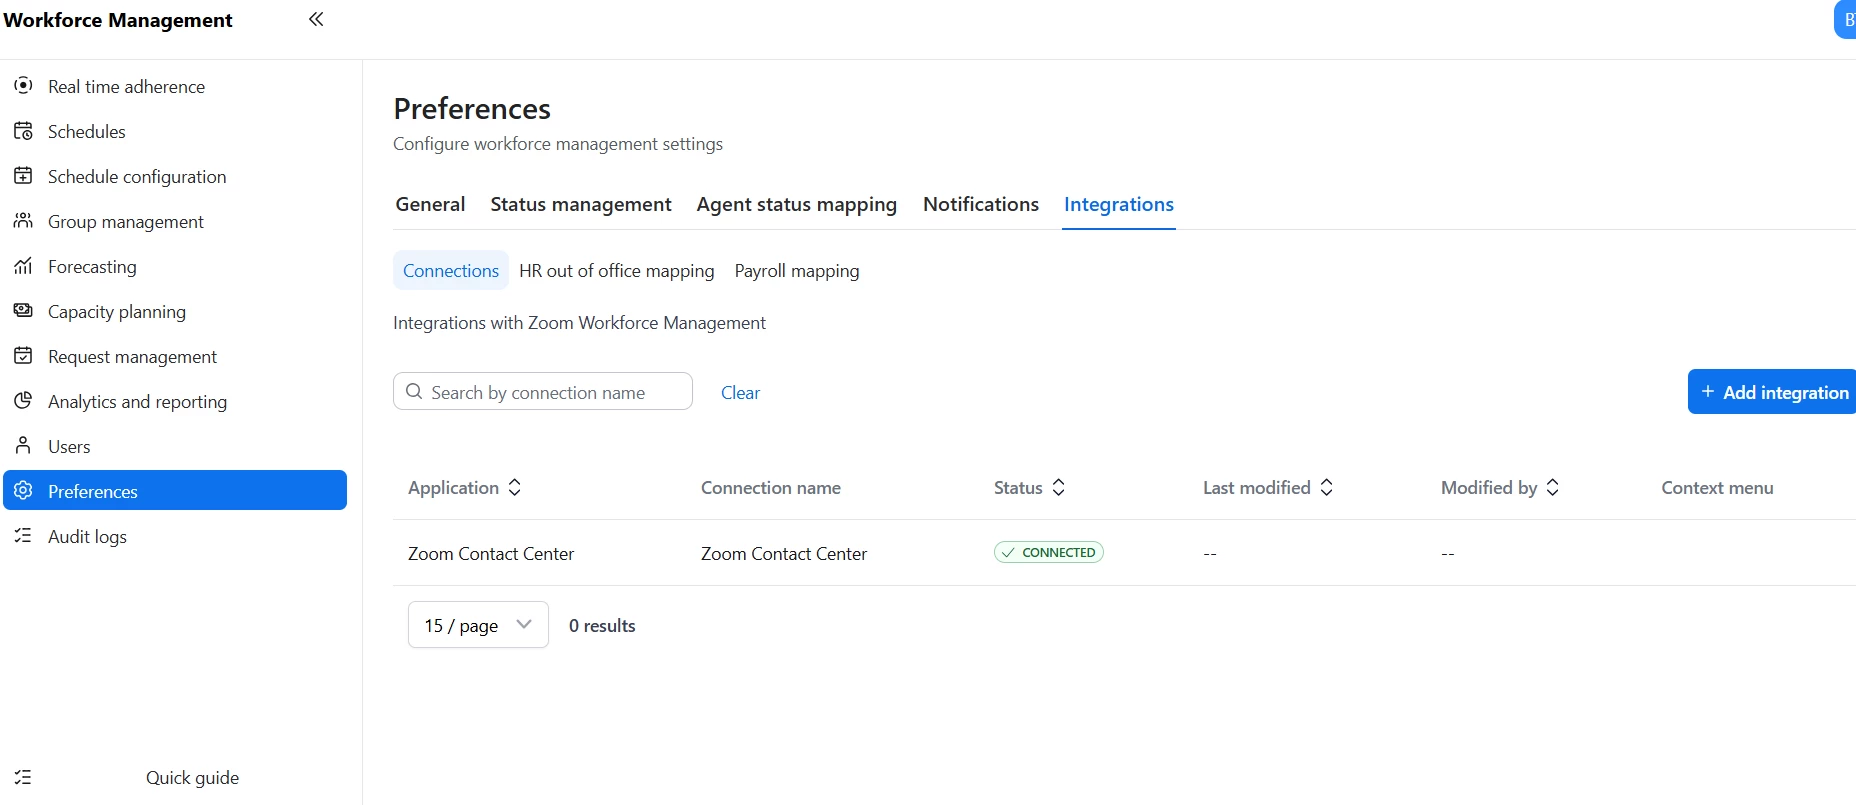Select the Connections sub-tab
The width and height of the screenshot is (1856, 805).
[451, 270]
